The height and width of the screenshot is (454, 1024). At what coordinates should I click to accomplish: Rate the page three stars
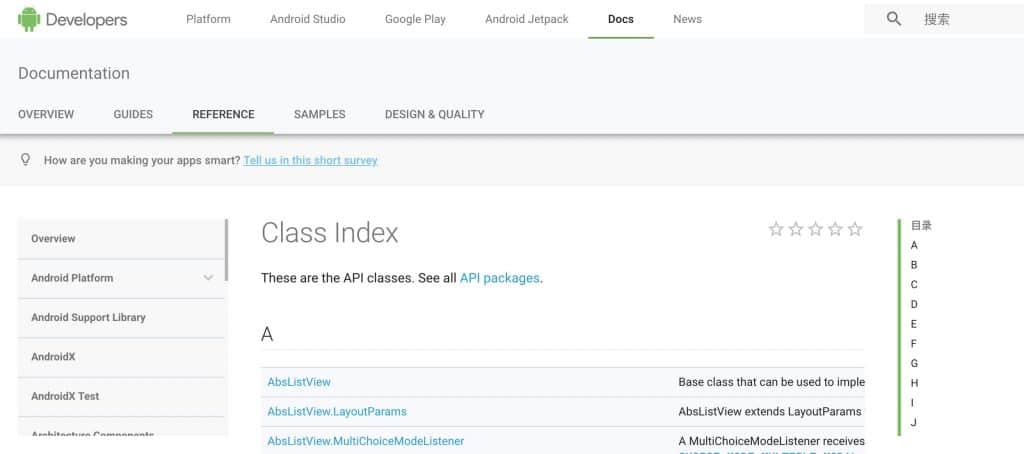[x=815, y=229]
